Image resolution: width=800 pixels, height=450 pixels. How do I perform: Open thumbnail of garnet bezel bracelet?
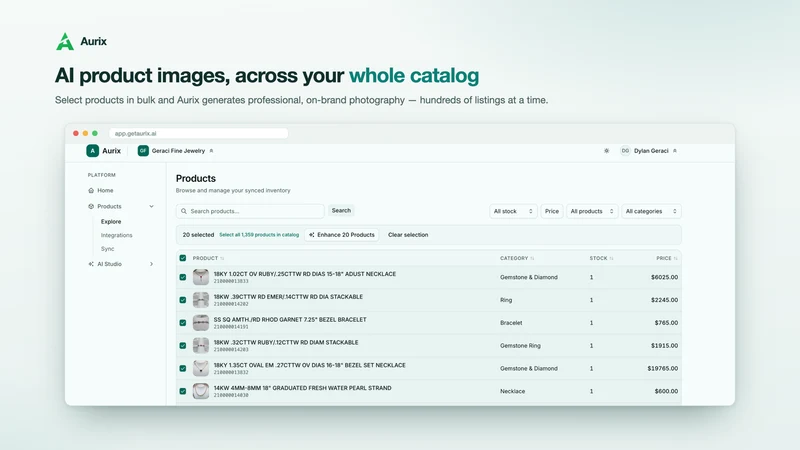pos(201,322)
